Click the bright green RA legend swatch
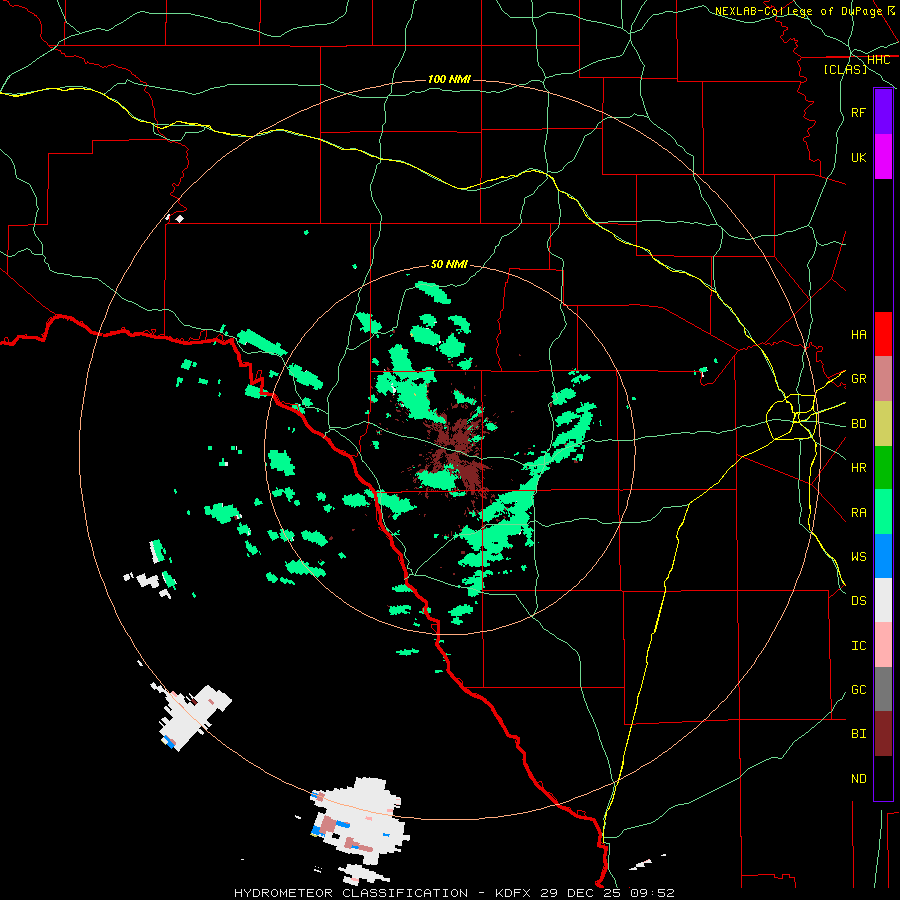Screen dimensions: 900x900 tap(883, 512)
